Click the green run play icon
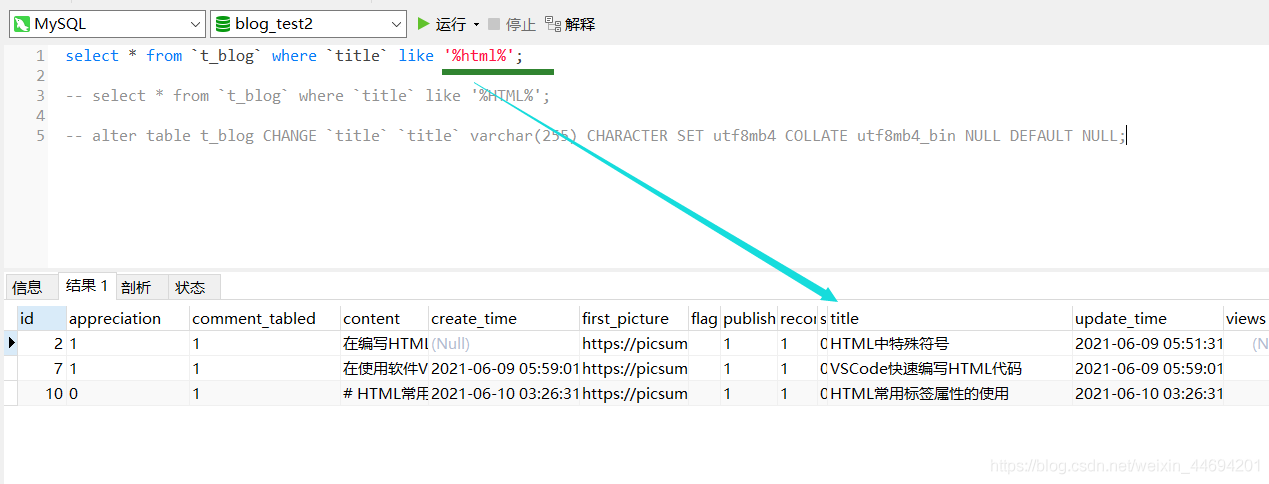Screen dimensions: 1269x484 point(423,23)
